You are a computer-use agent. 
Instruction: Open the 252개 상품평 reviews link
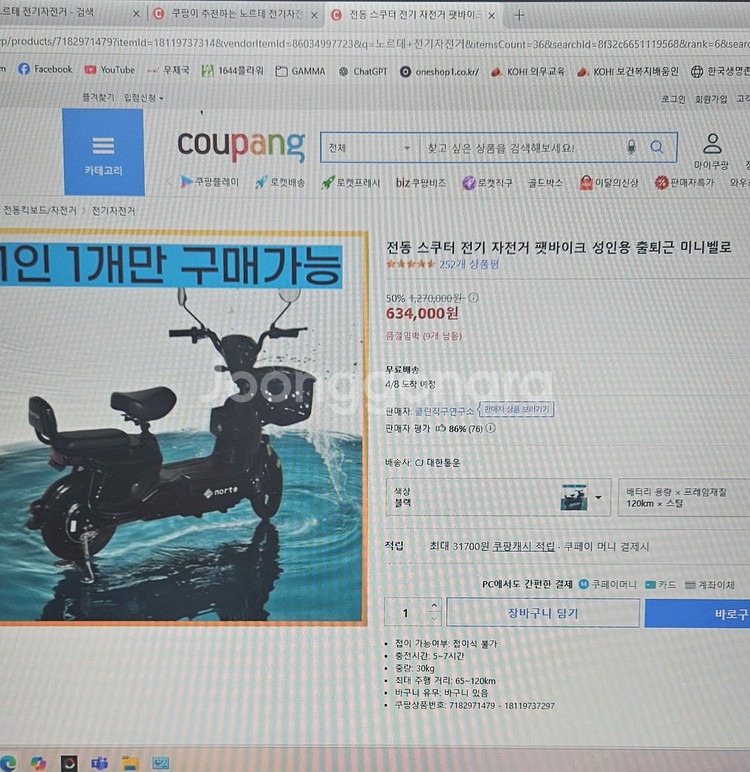point(468,264)
